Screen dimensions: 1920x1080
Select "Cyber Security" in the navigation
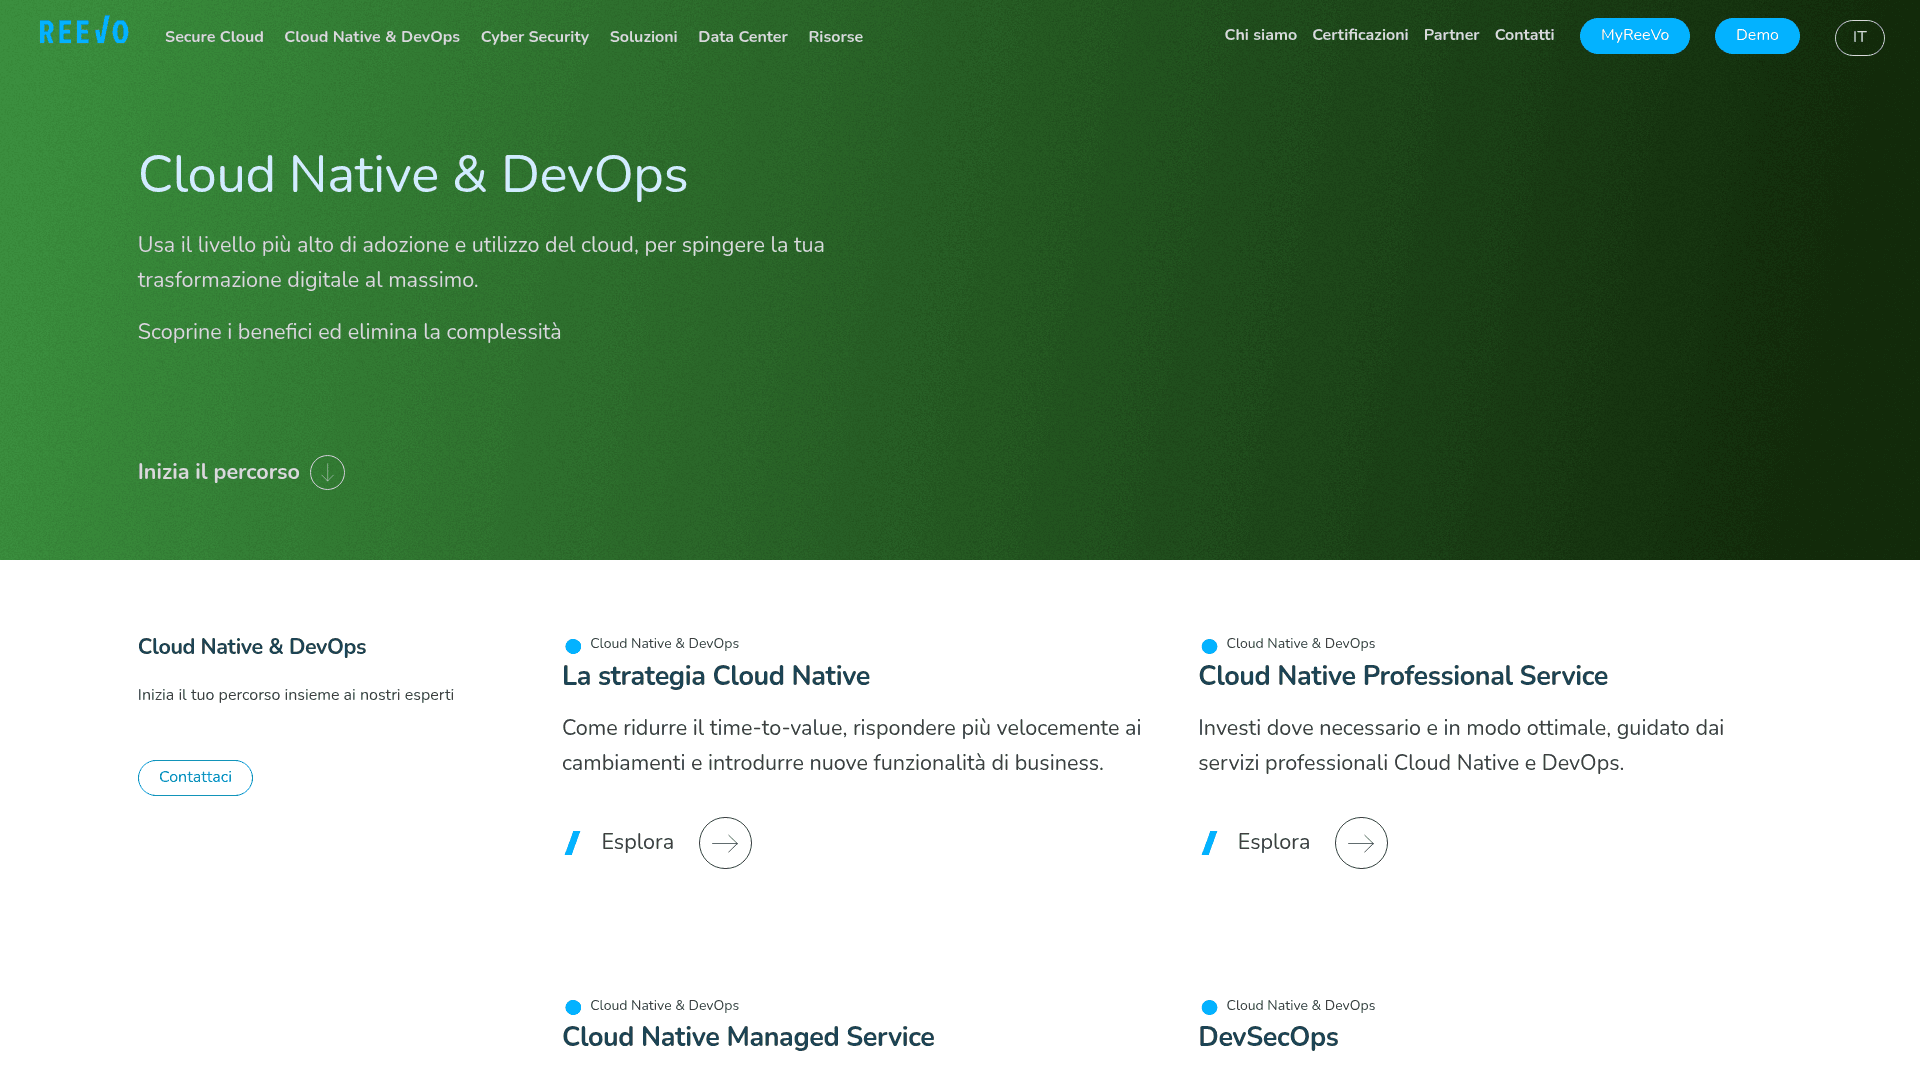tap(535, 37)
